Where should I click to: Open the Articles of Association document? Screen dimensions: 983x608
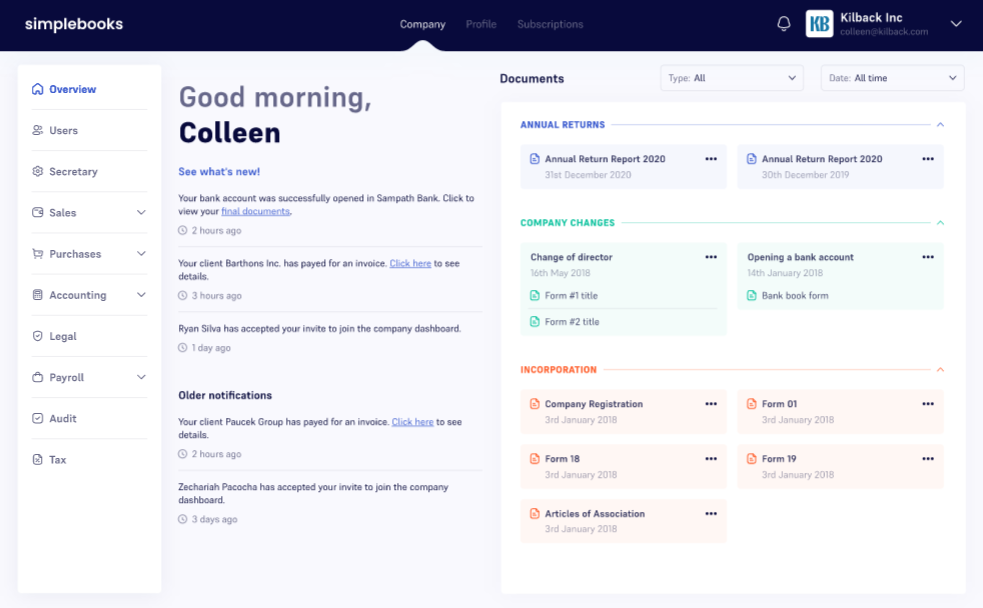(x=623, y=521)
